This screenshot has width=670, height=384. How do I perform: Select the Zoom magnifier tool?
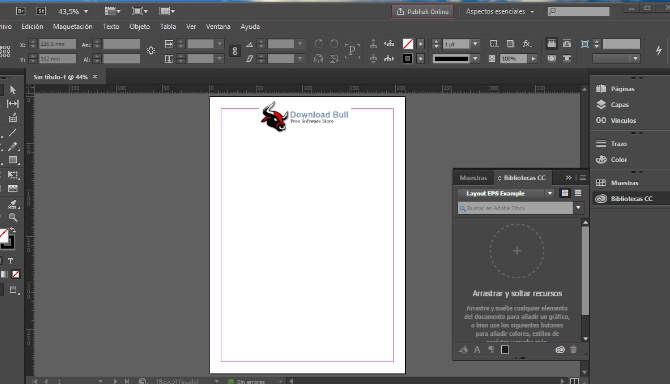click(x=12, y=217)
